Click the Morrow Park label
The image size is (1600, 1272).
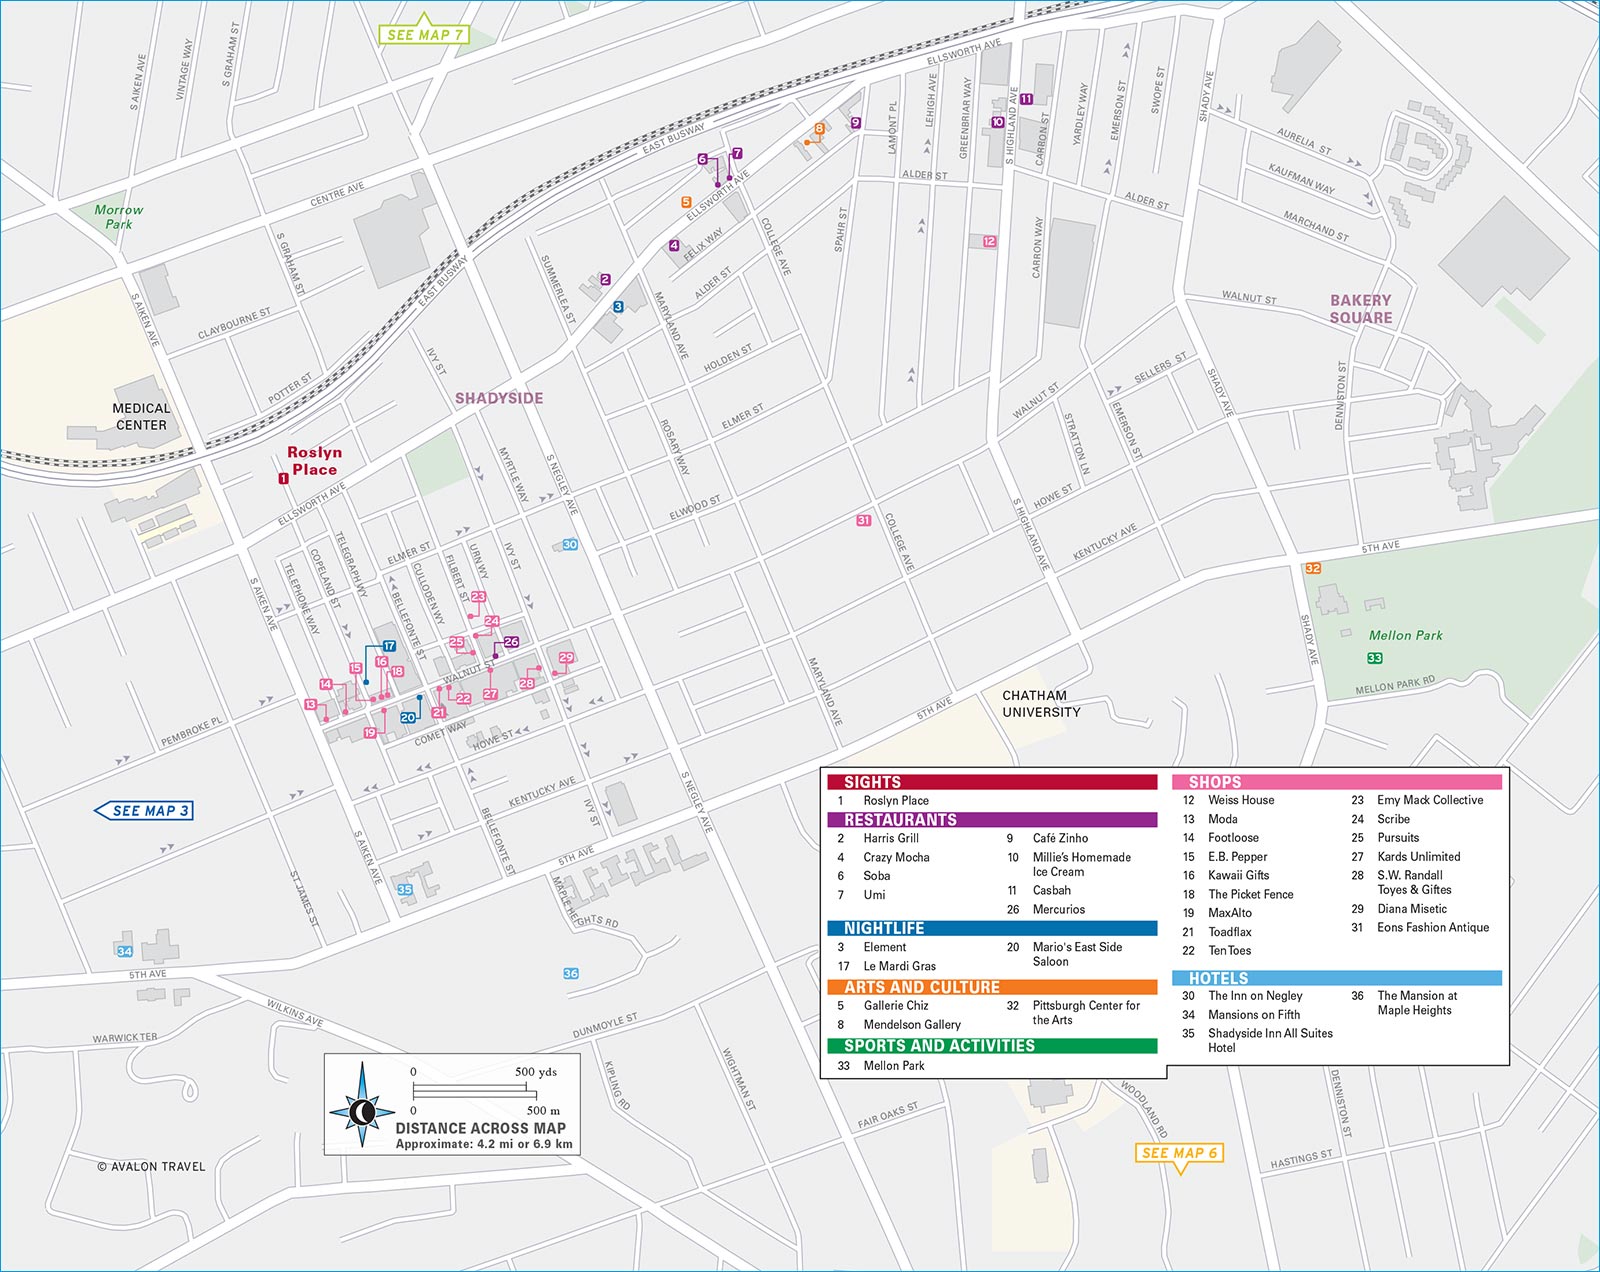point(118,217)
